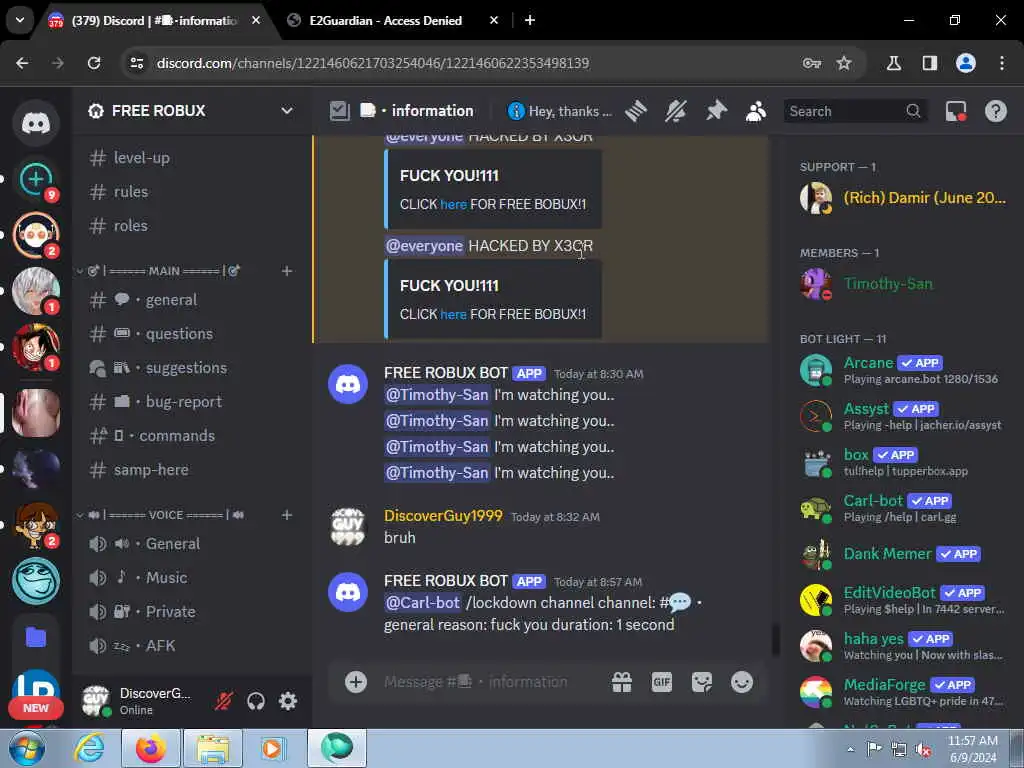Open Chrome Labs flask icon

coord(893,63)
